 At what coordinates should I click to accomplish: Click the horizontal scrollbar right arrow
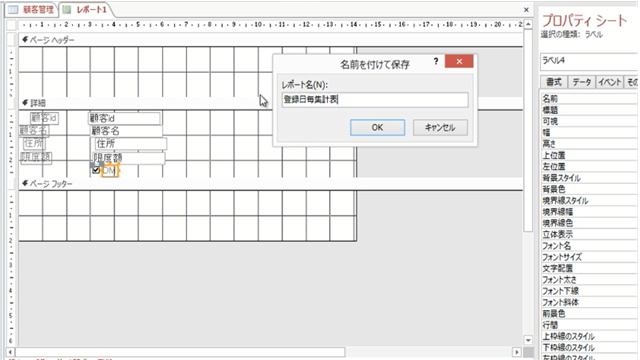[x=517, y=351]
